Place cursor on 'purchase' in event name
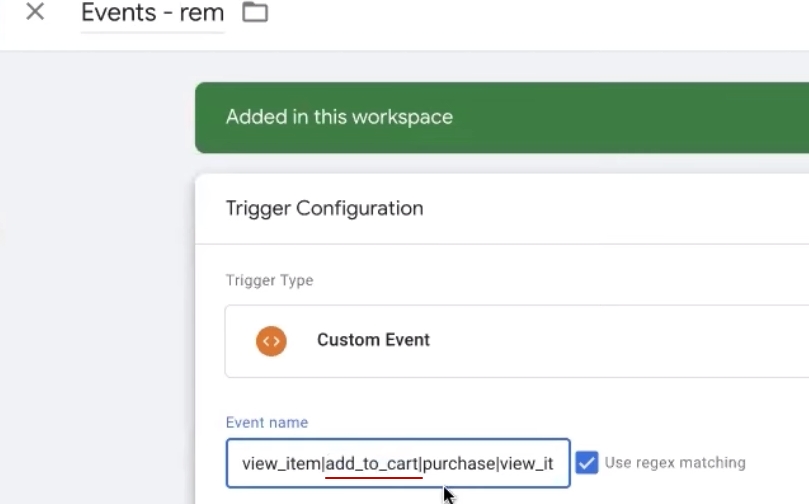 pos(459,464)
